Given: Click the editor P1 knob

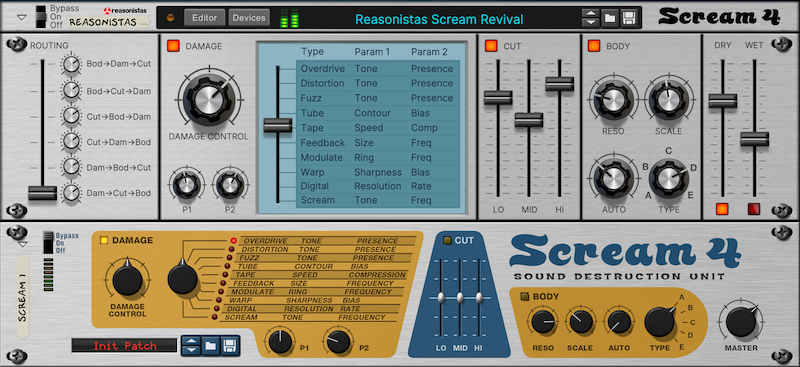Looking at the screenshot, I should [187, 185].
